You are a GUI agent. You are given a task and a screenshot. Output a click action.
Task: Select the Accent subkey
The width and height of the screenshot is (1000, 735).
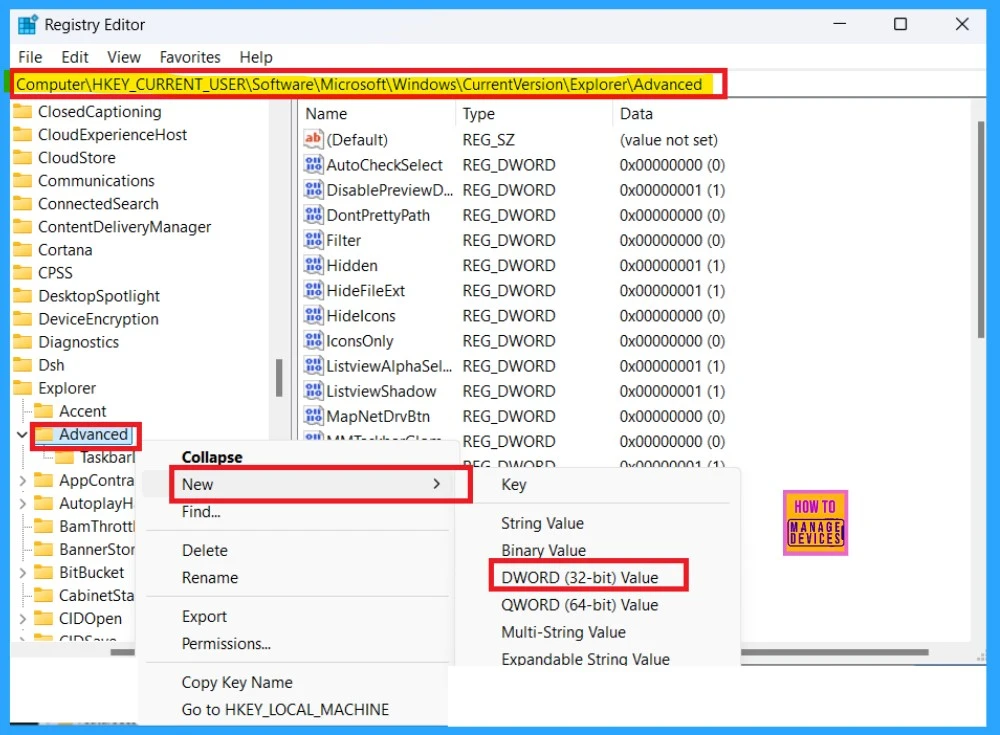coord(82,412)
